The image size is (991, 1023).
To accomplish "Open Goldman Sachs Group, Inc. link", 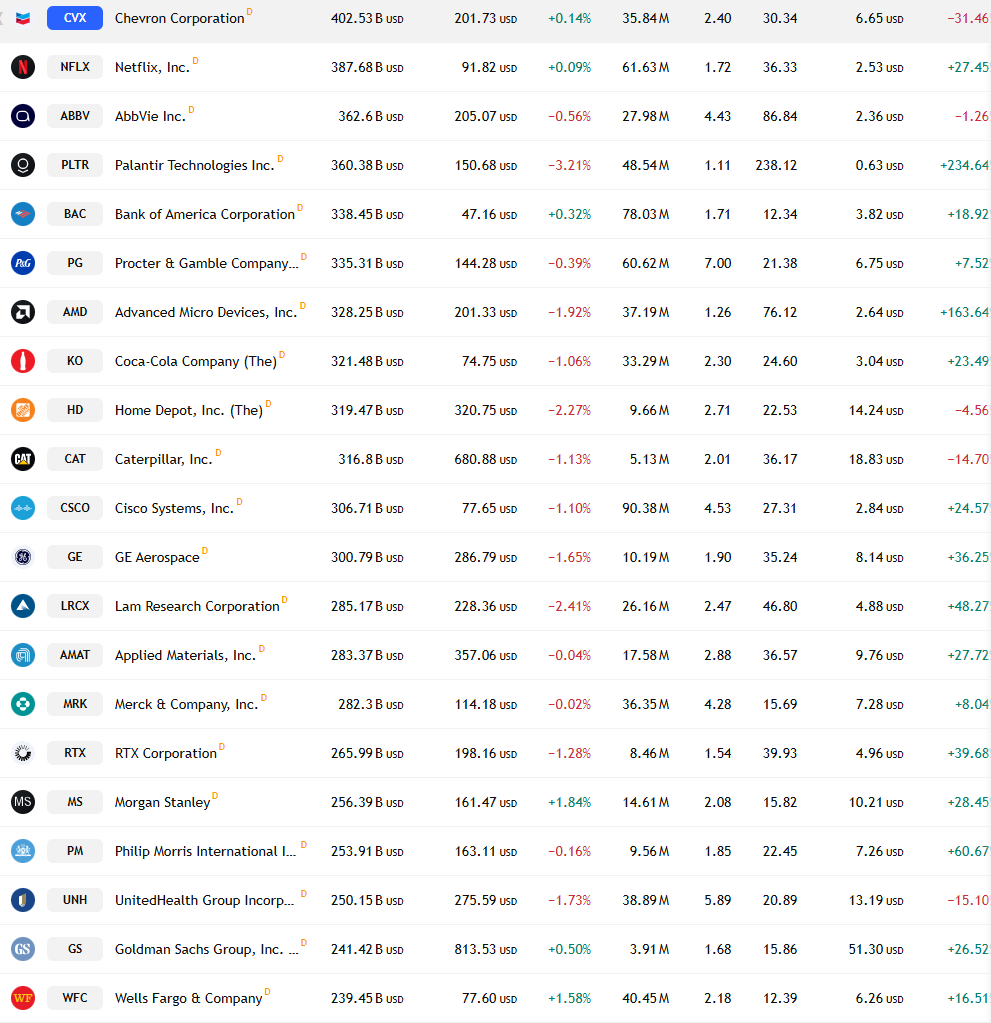I will pyautogui.click(x=207, y=949).
